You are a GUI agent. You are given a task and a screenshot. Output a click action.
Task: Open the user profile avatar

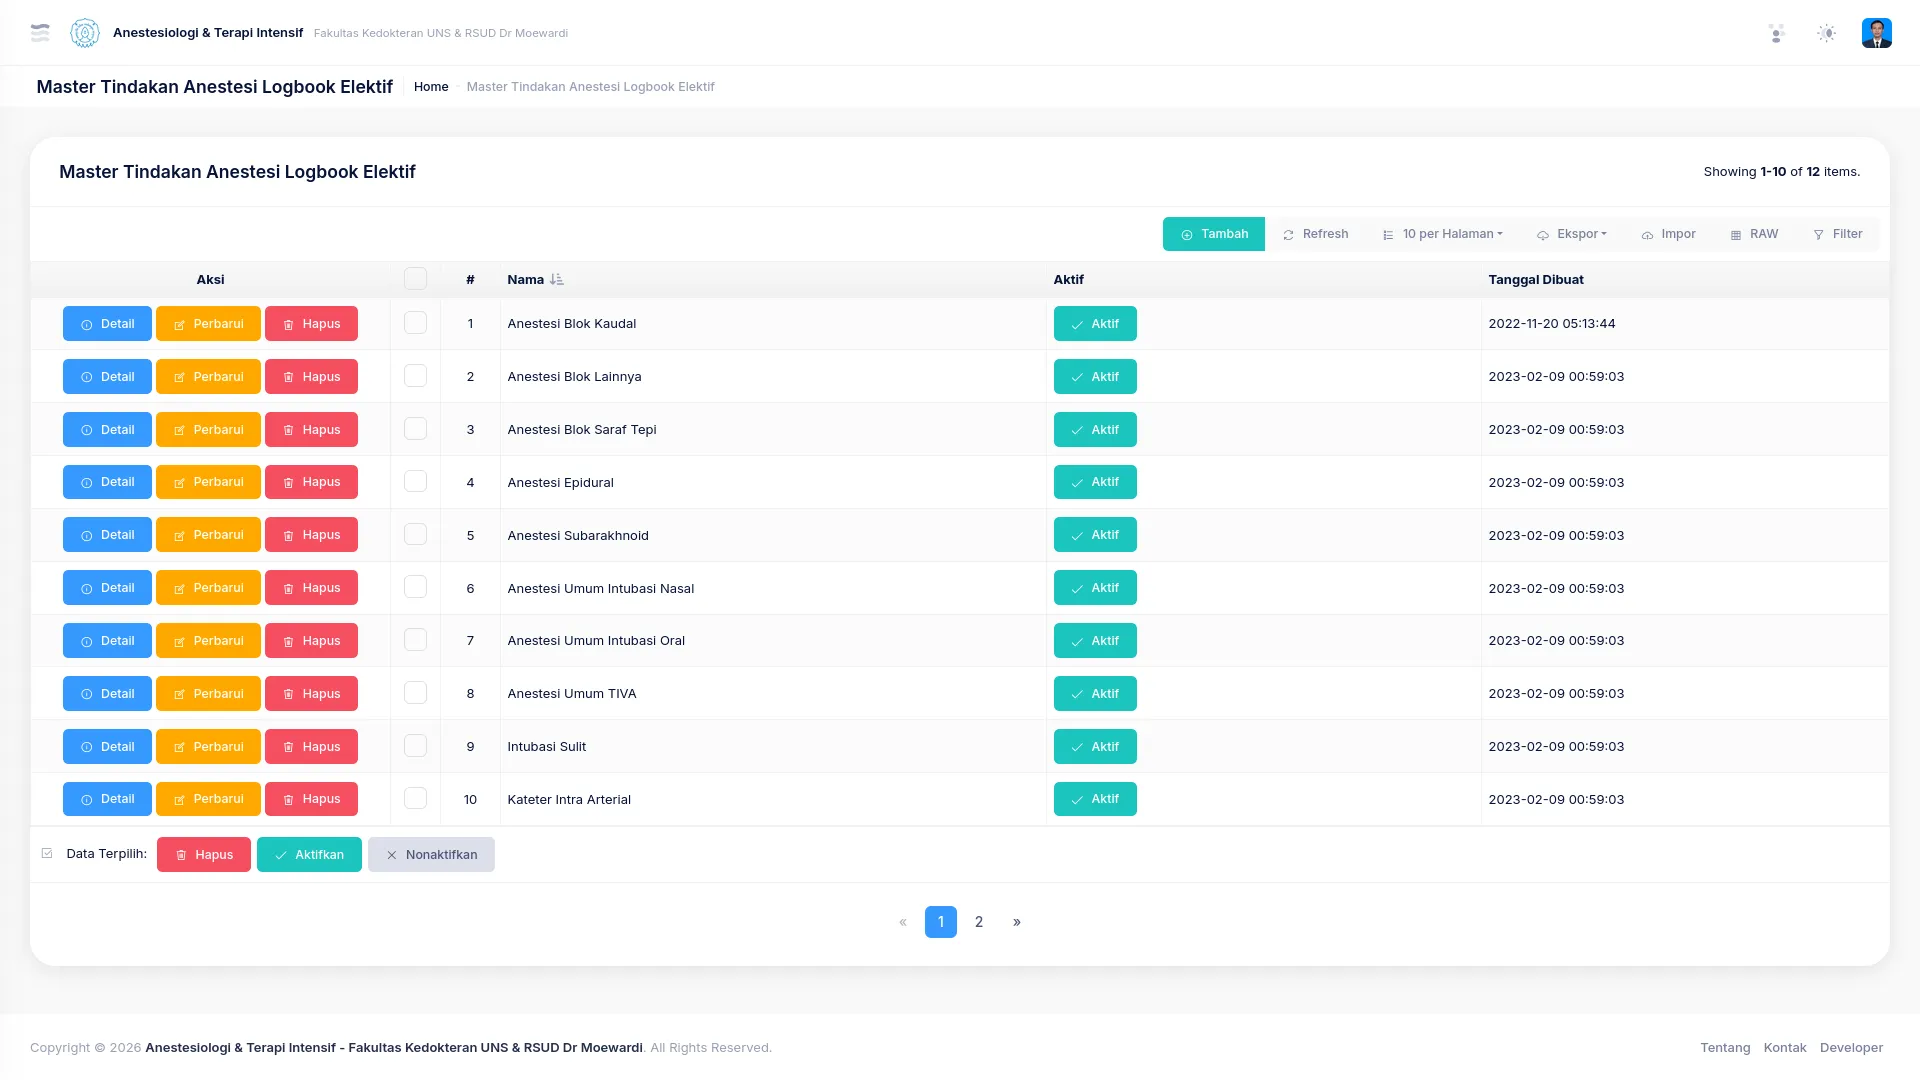click(x=1876, y=33)
